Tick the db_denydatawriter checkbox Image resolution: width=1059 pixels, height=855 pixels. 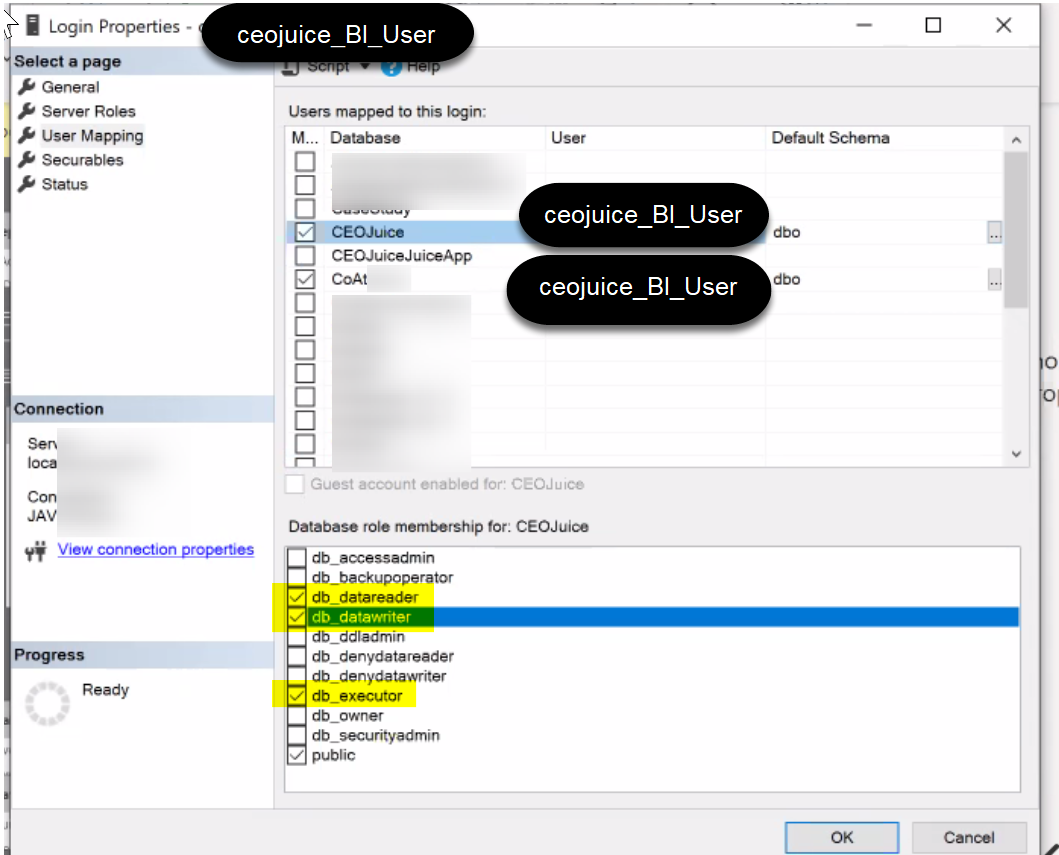click(296, 676)
